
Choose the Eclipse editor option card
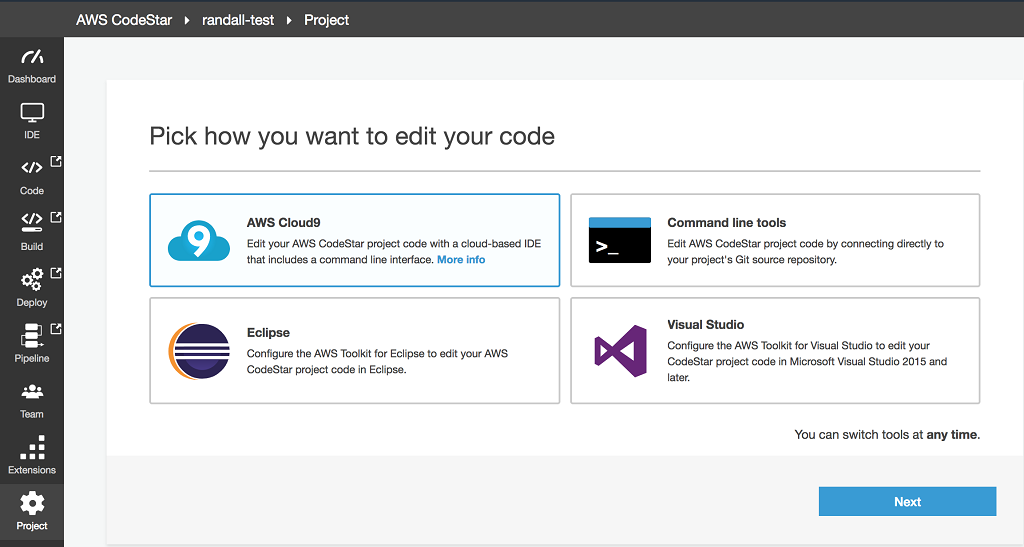point(354,350)
